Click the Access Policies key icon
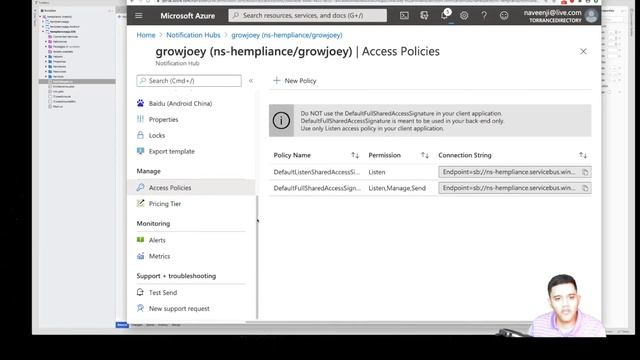The width and height of the screenshot is (640, 360). (140, 187)
